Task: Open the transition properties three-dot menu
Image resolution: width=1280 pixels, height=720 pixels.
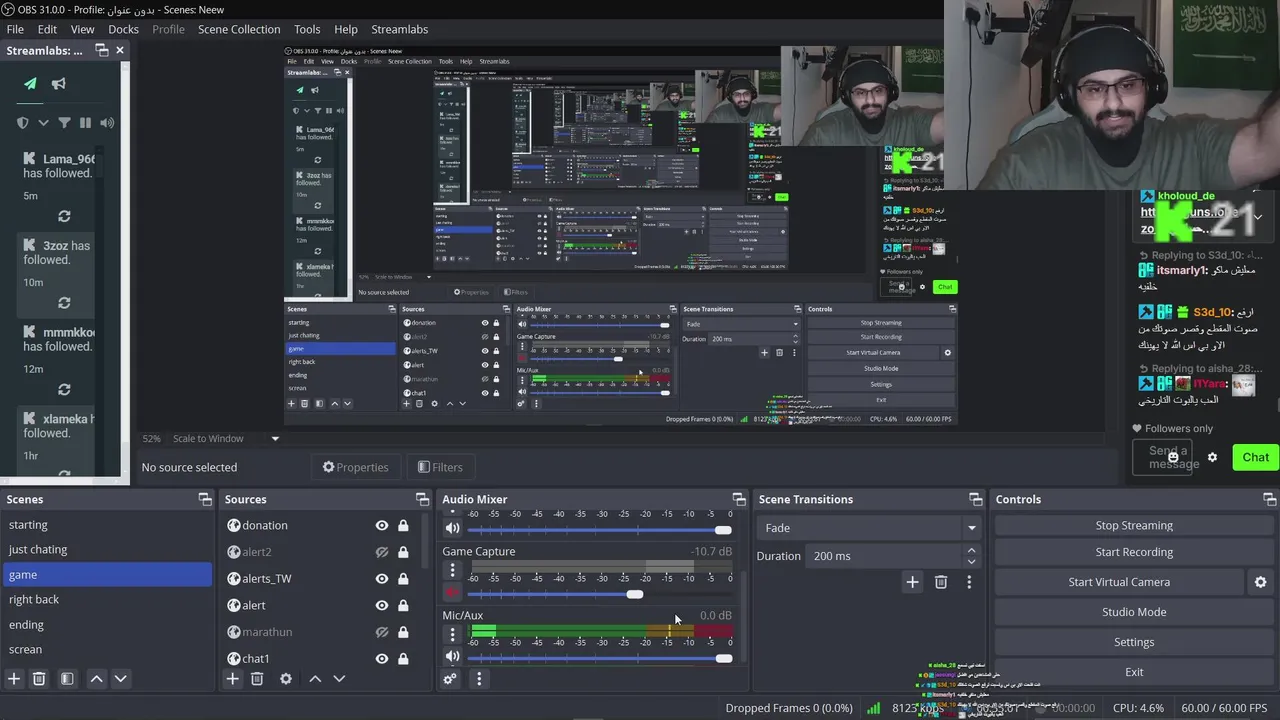Action: pos(969,582)
